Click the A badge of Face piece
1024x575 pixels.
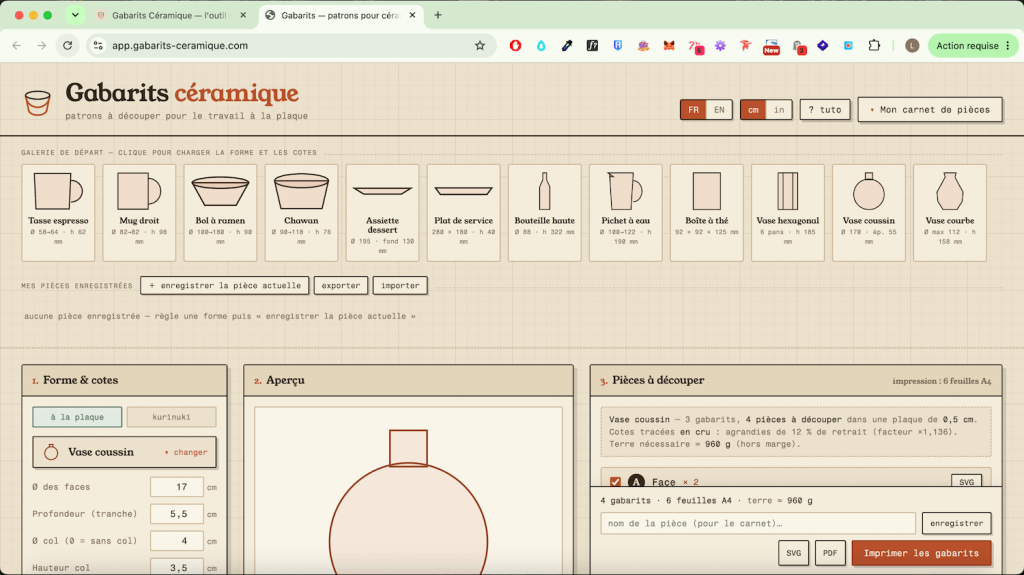636,482
